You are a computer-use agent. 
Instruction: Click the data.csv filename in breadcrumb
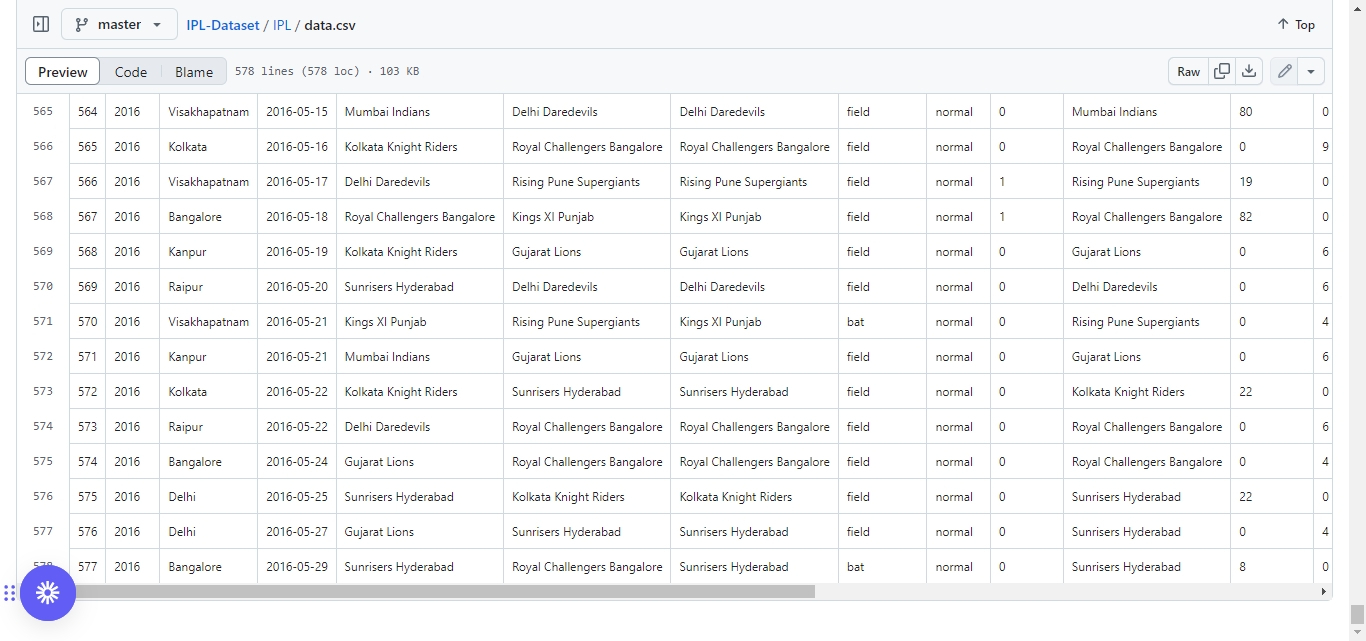[330, 25]
